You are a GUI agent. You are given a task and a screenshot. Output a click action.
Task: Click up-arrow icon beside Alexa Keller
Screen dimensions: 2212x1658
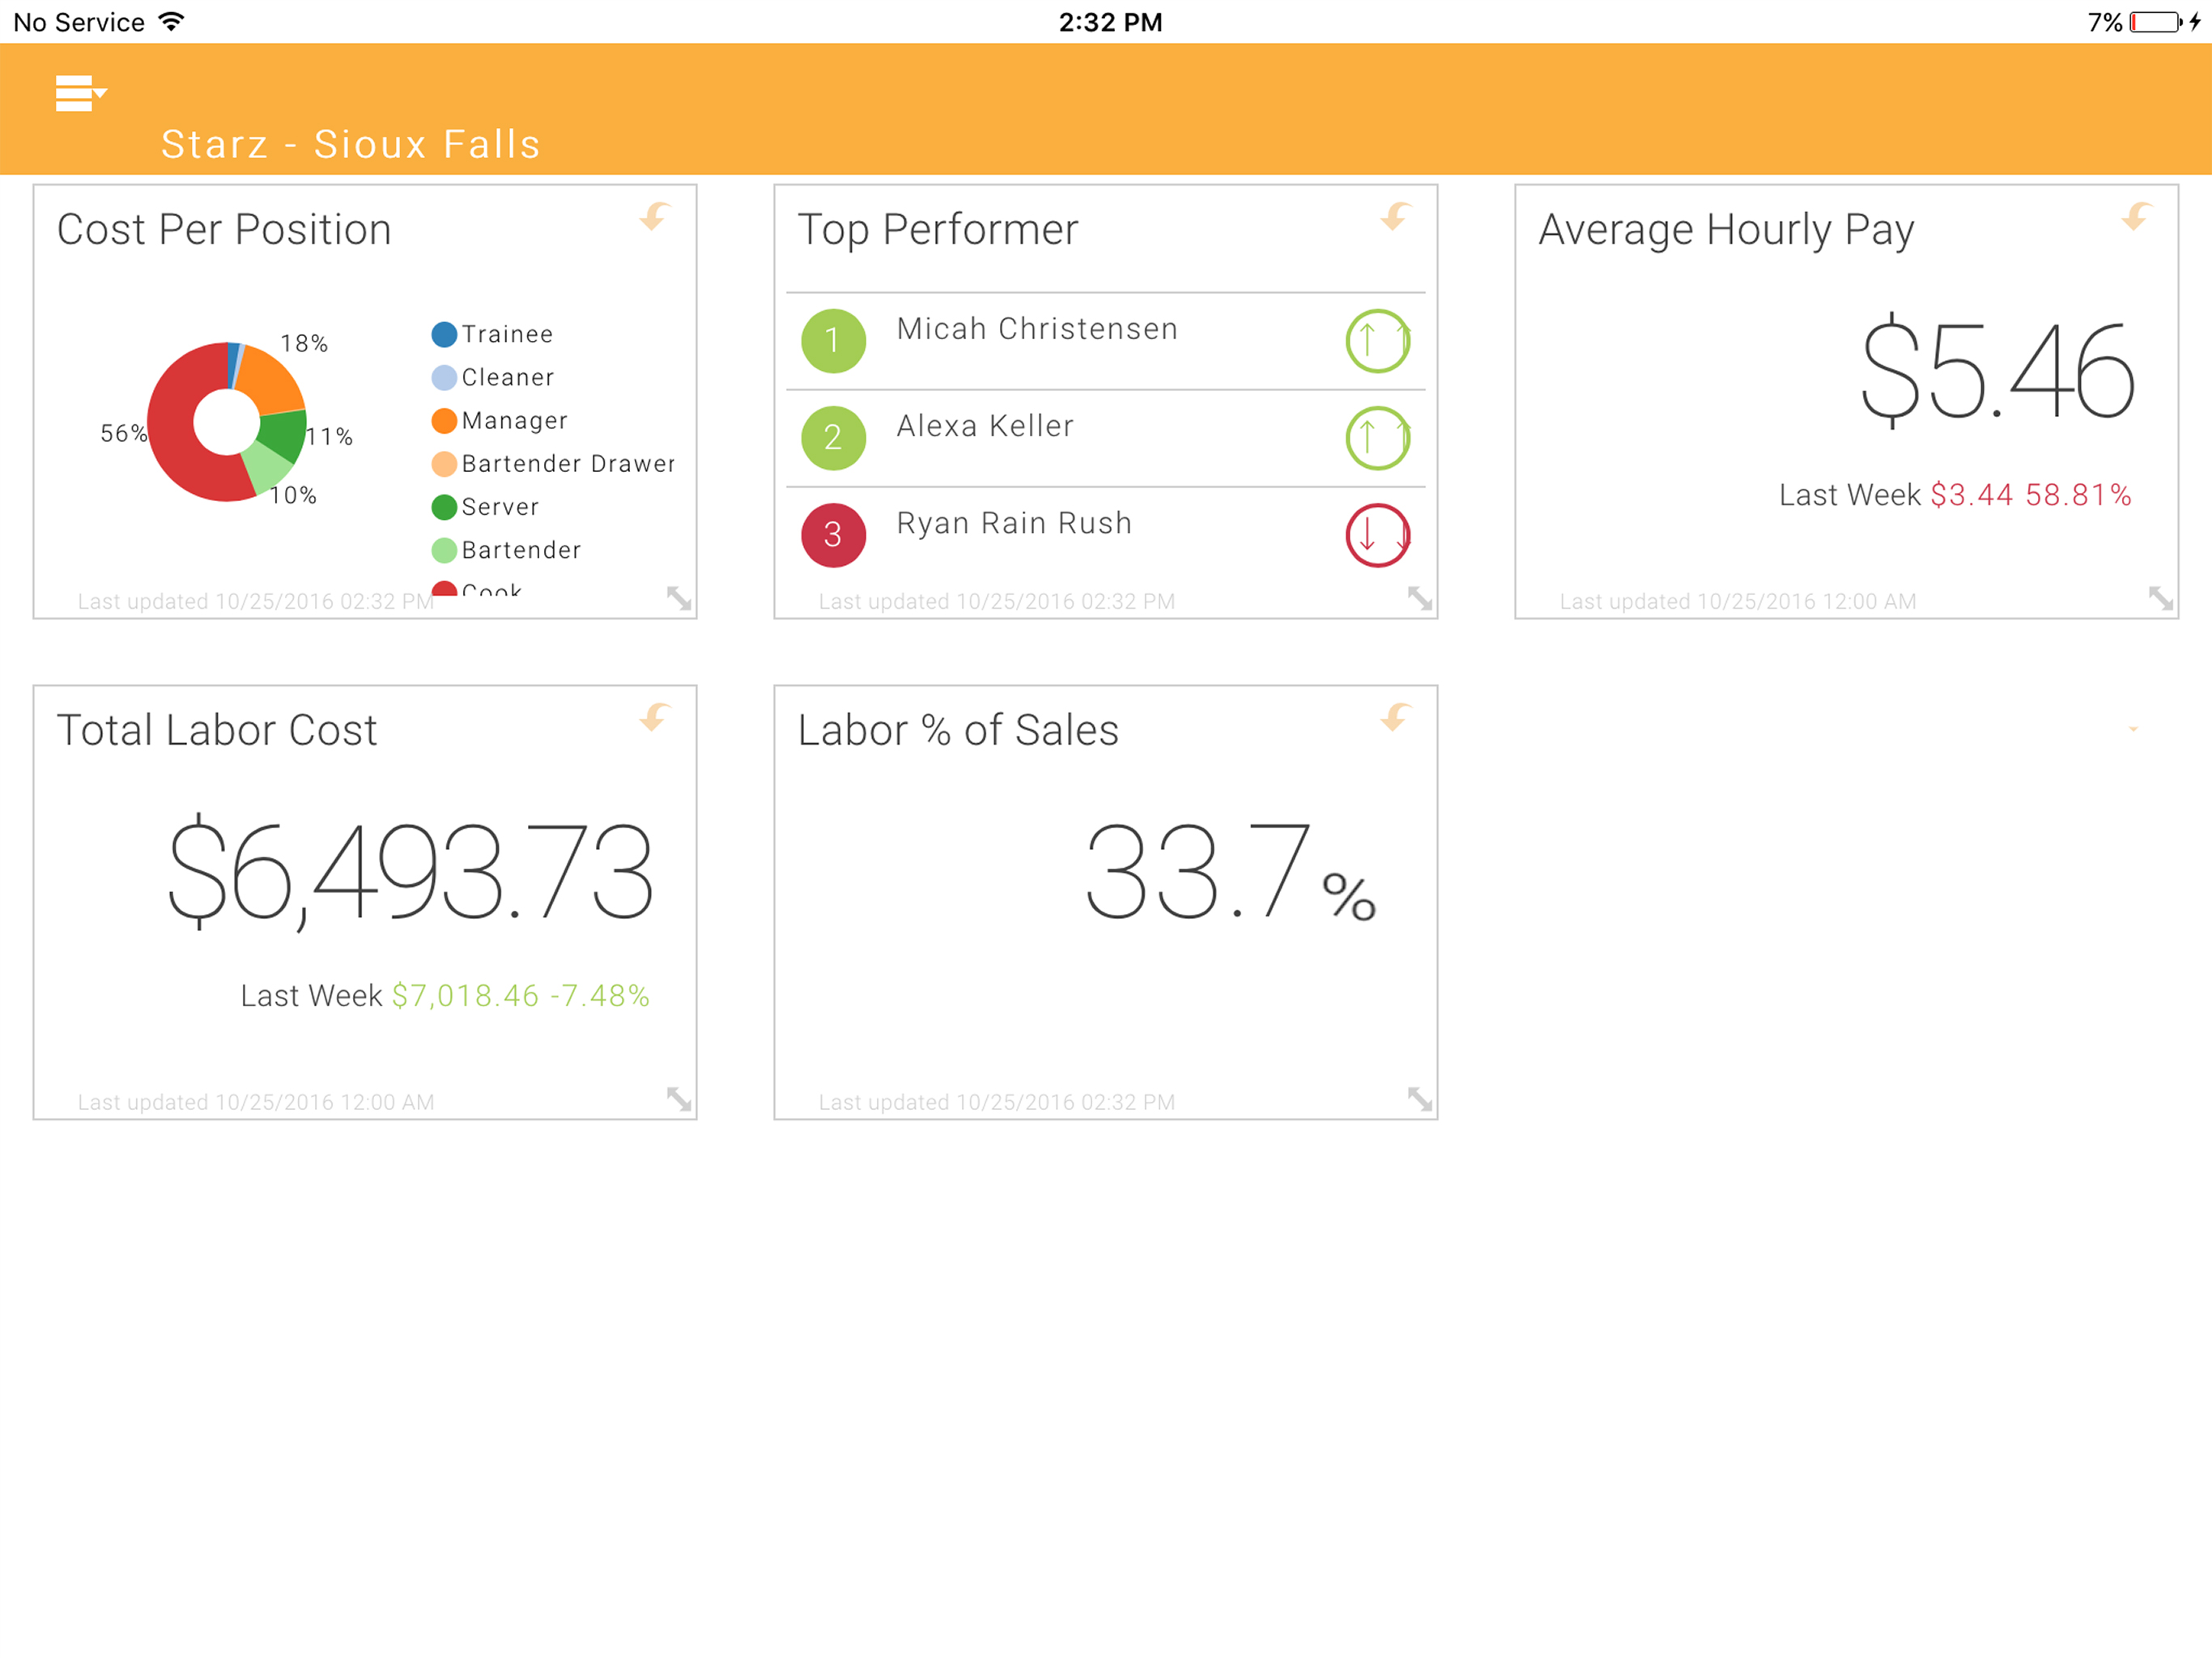(1377, 438)
